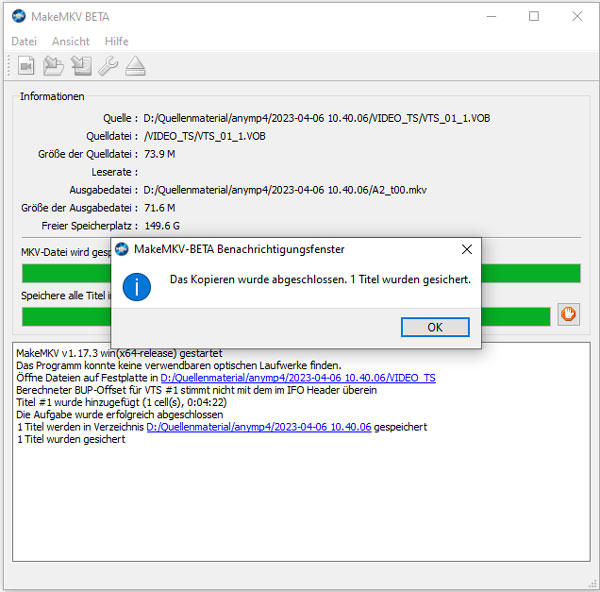Click the eject disc toolbar icon
This screenshot has height=592, width=600.
tap(135, 66)
